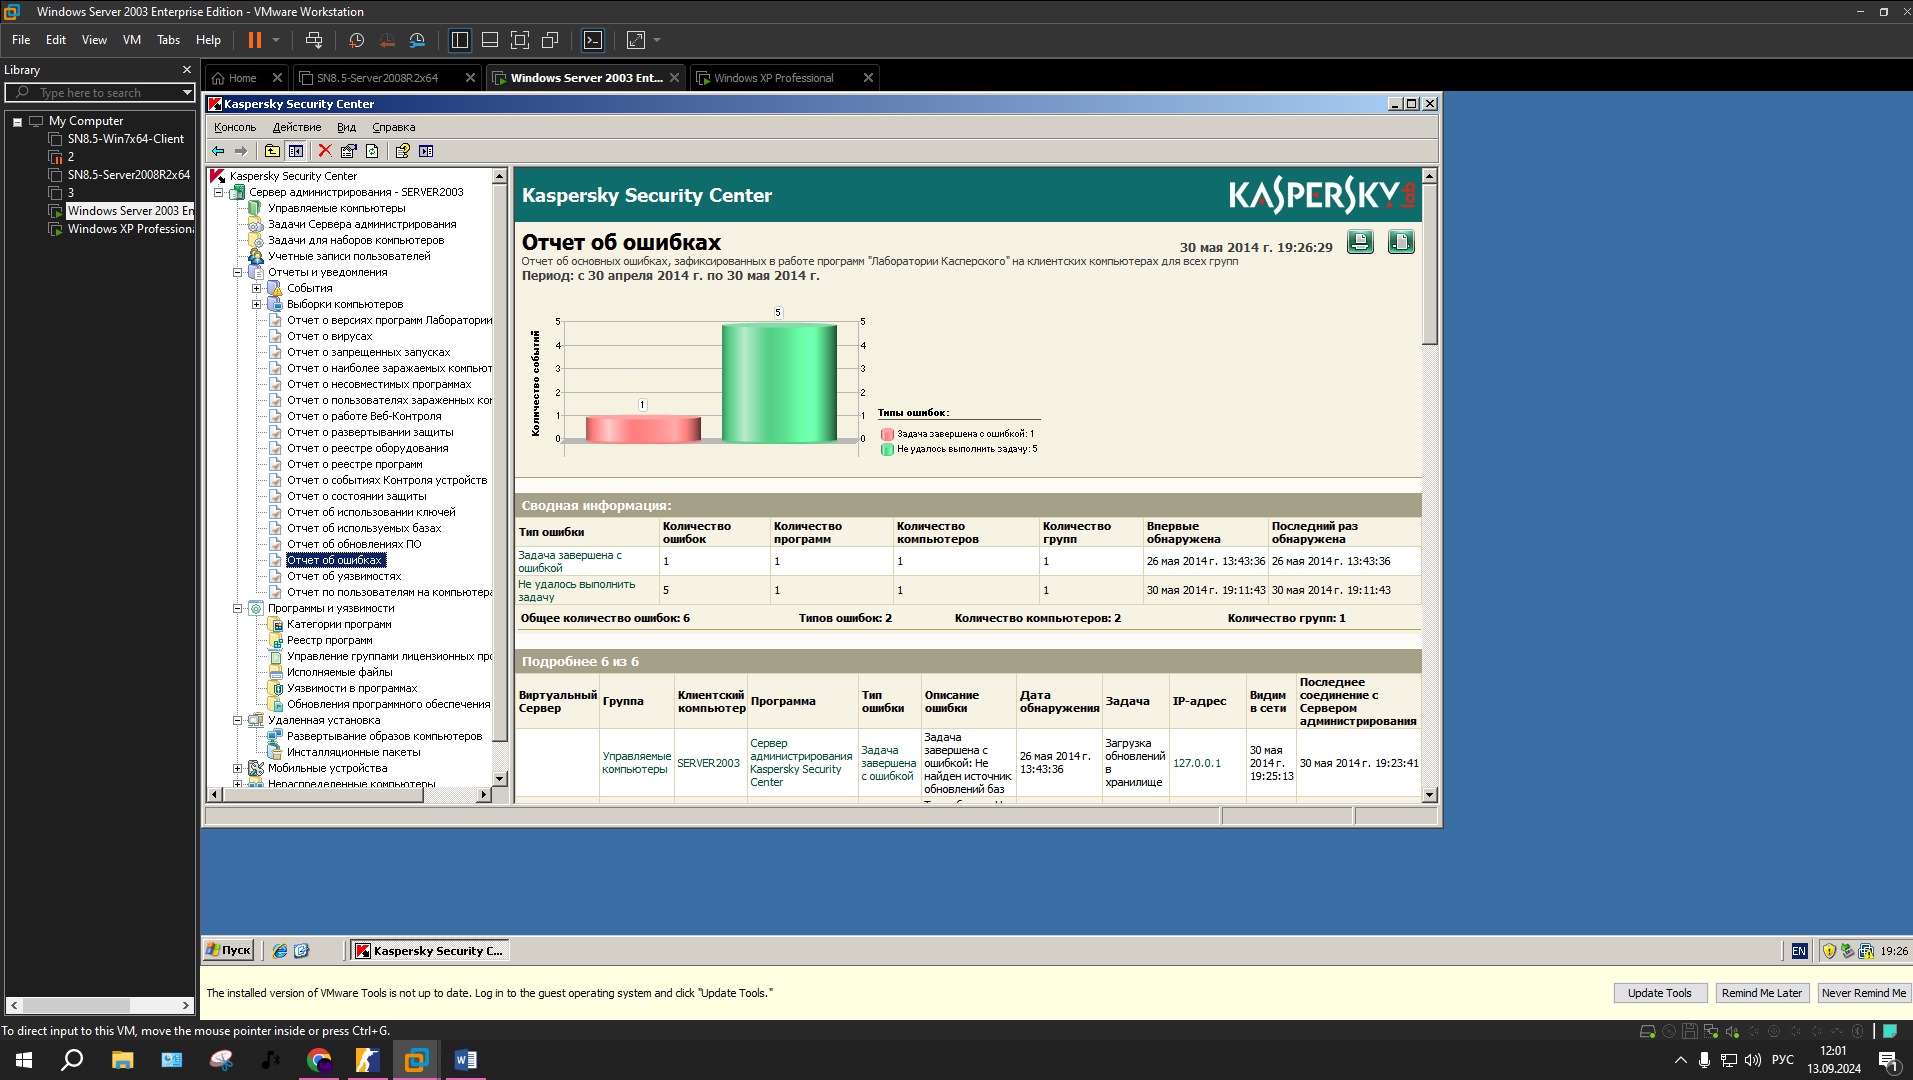Click the Windows search magnifier icon
This screenshot has width=1913, height=1080.
pos(72,1060)
